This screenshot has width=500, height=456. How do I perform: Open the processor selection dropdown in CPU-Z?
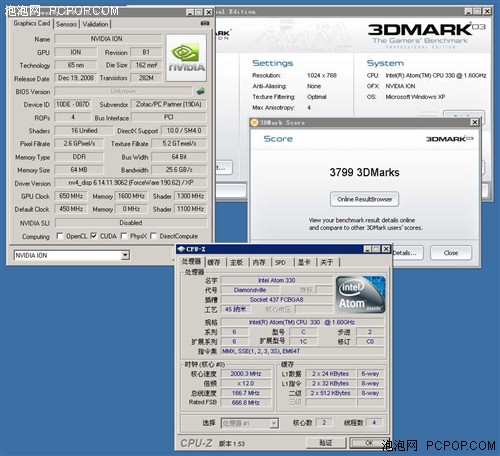274,423
